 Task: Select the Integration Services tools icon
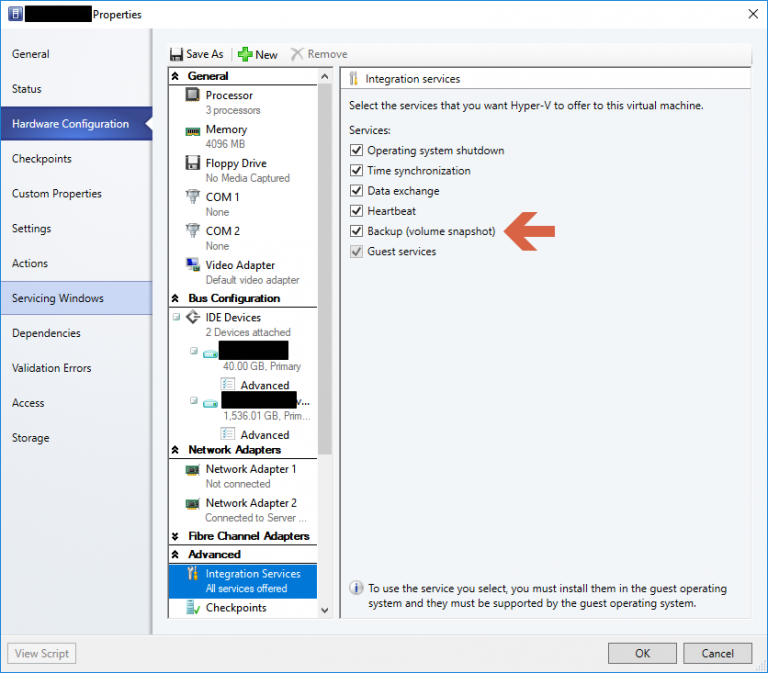(192, 573)
